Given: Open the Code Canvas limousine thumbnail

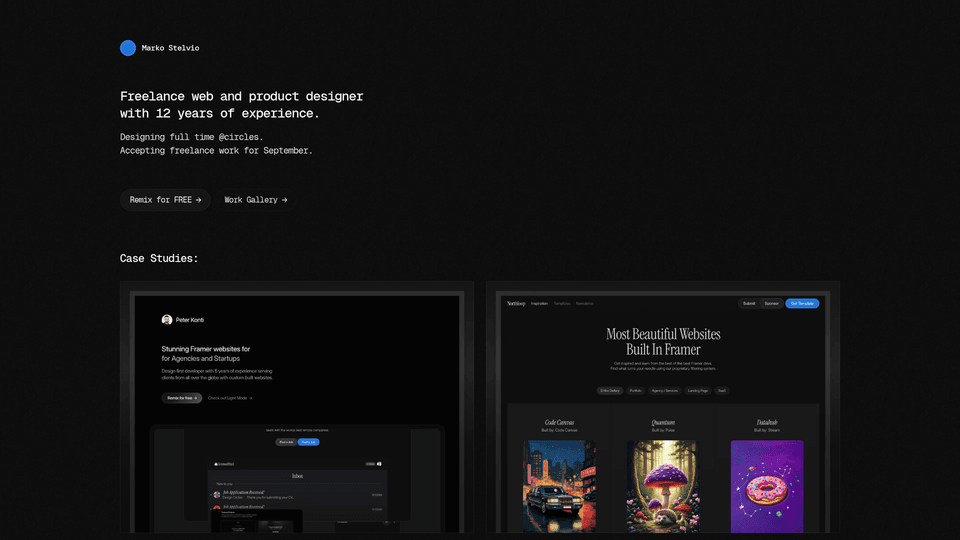Looking at the screenshot, I should coord(559,486).
